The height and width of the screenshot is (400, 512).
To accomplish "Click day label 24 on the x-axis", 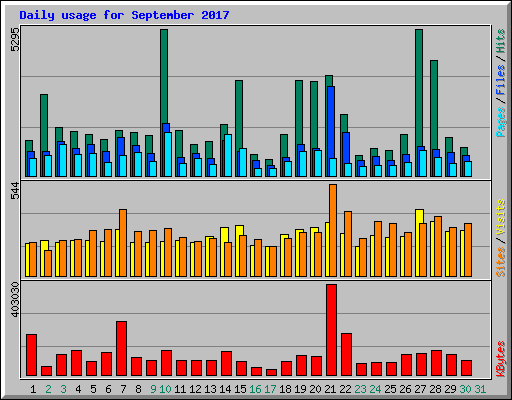I will (x=375, y=389).
